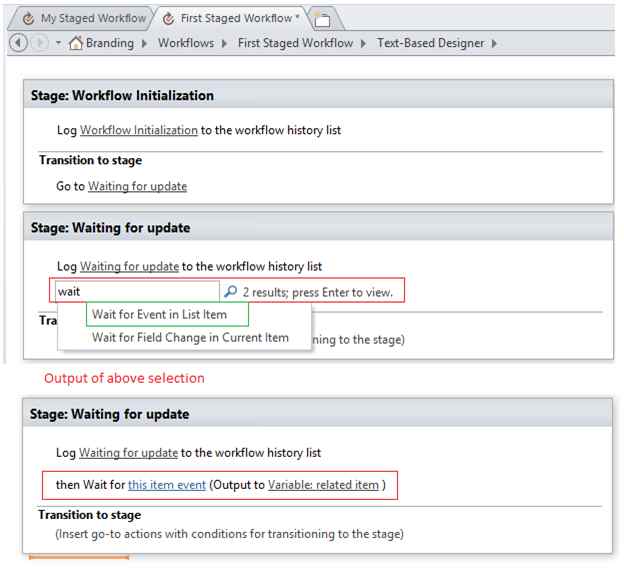The height and width of the screenshot is (568, 624).
Task: Open the Workflow Initialization log message link
Action: (139, 130)
